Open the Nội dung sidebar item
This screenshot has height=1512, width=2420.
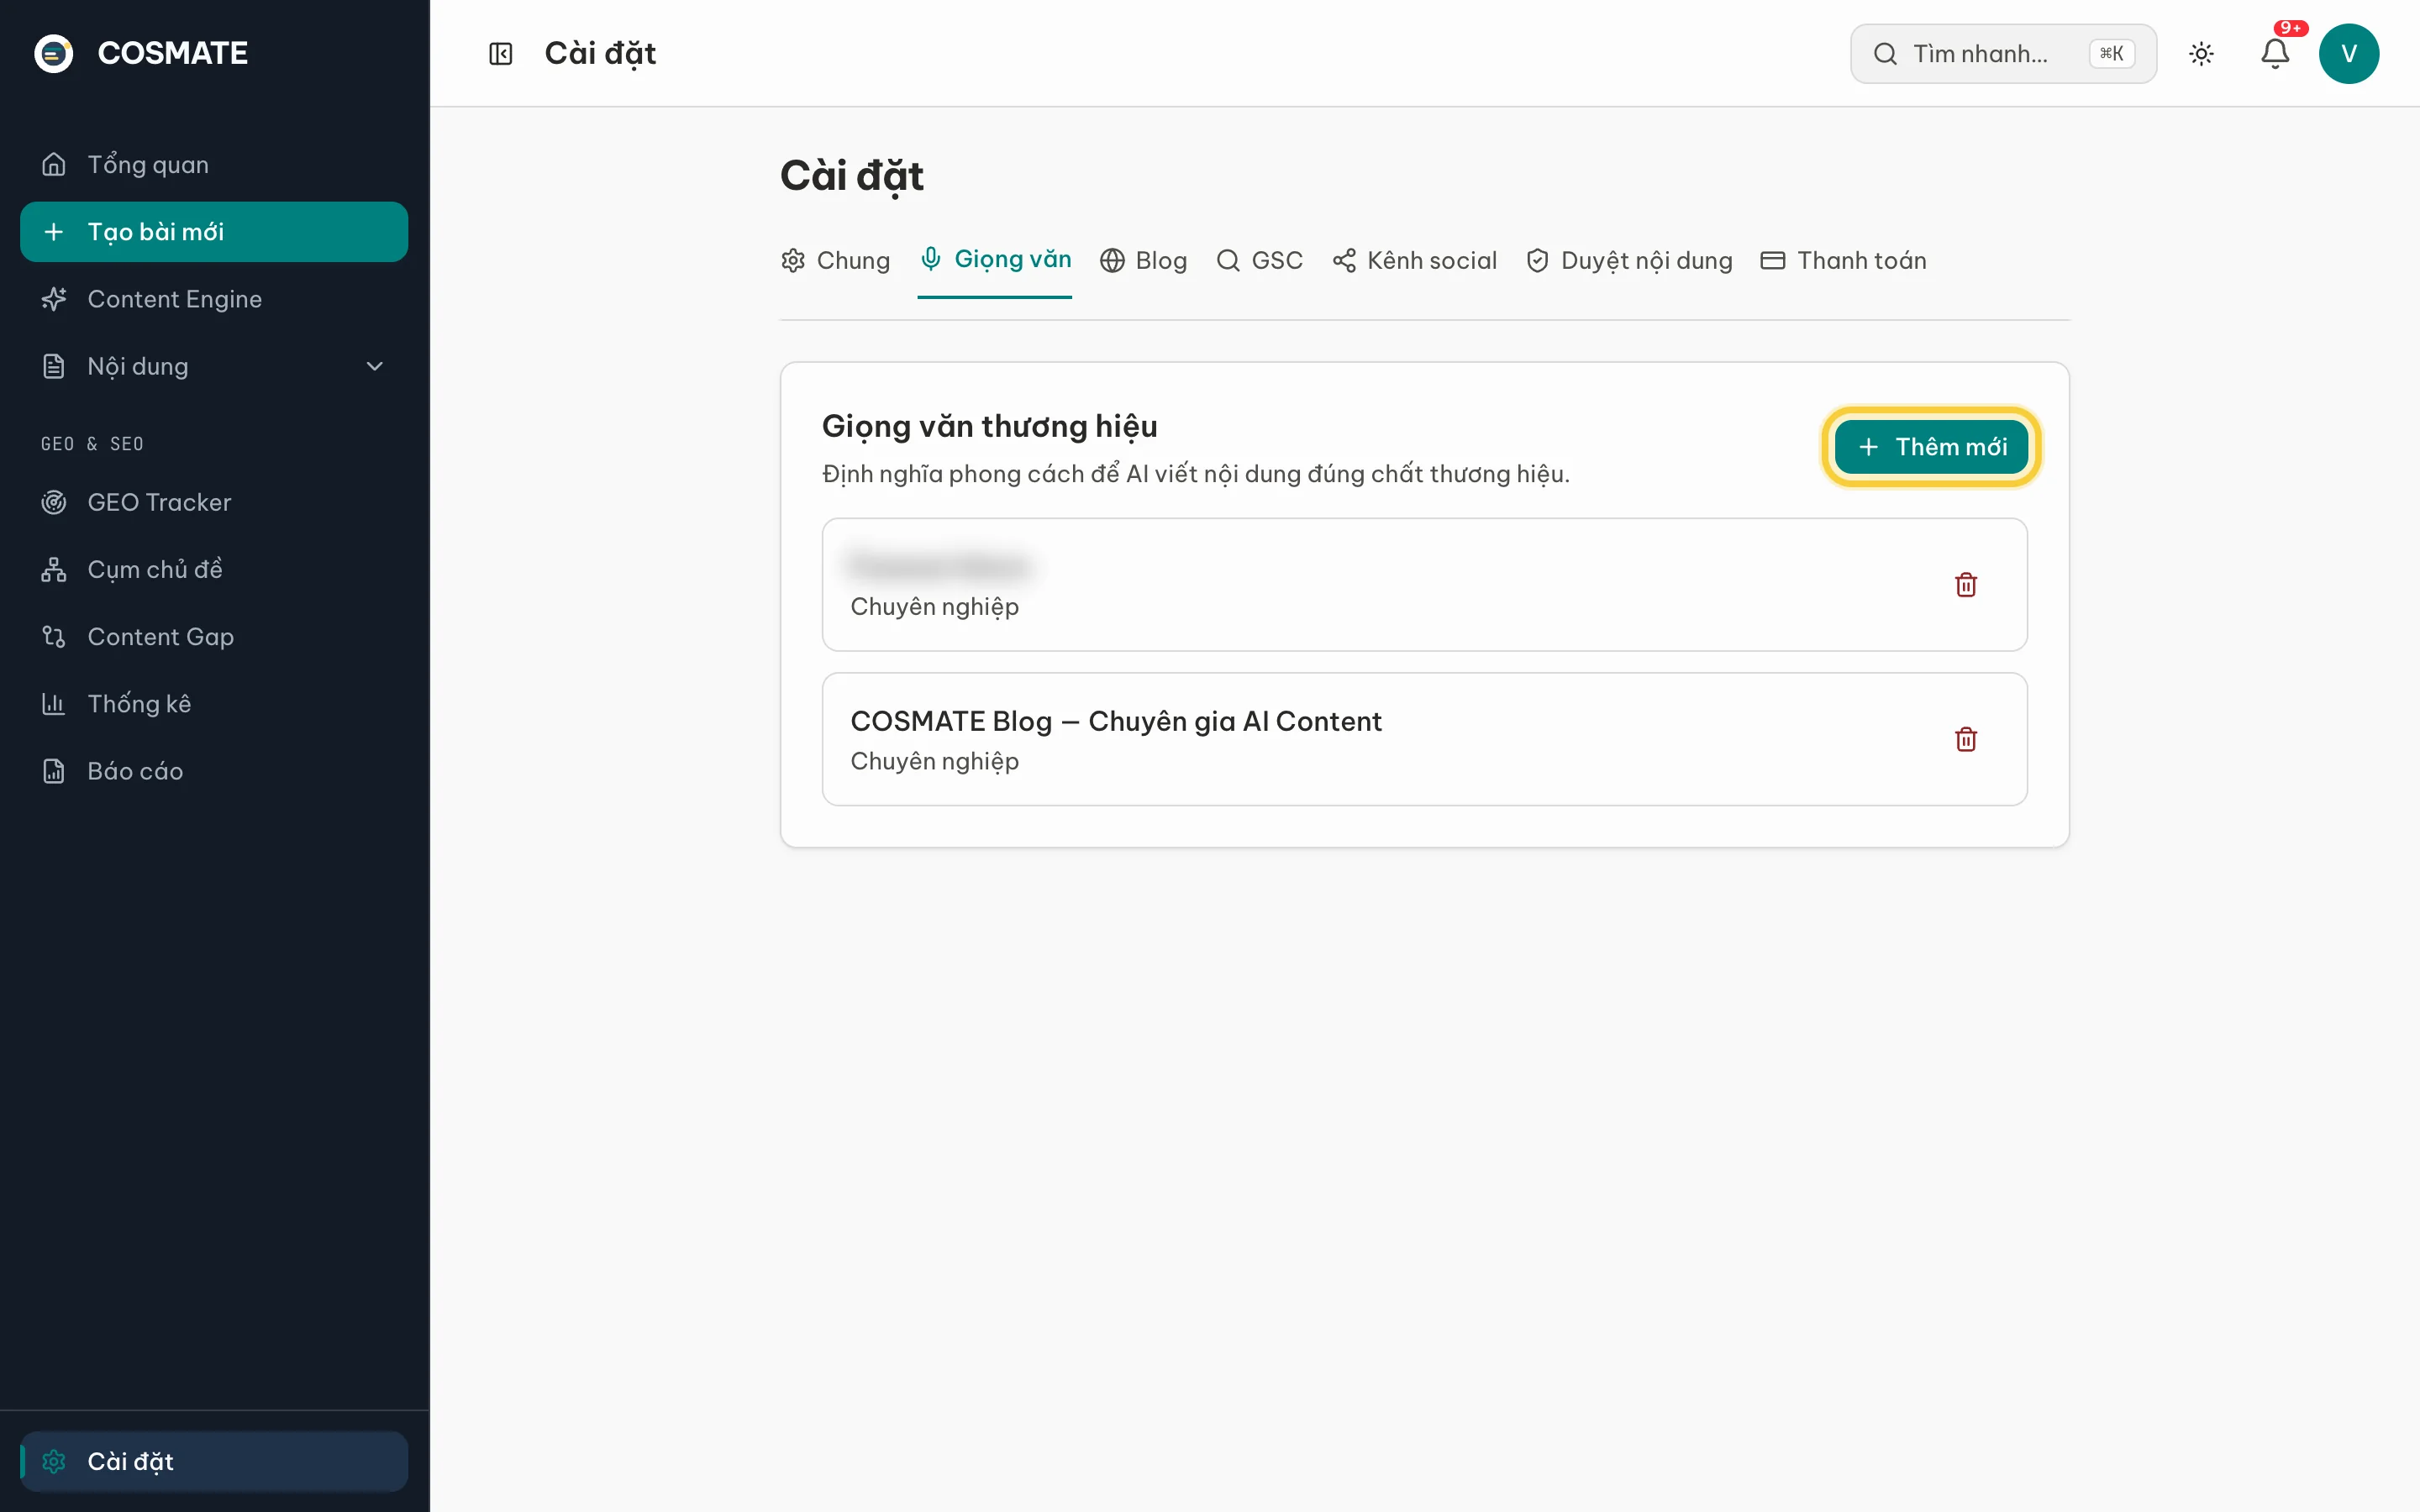tap(214, 367)
